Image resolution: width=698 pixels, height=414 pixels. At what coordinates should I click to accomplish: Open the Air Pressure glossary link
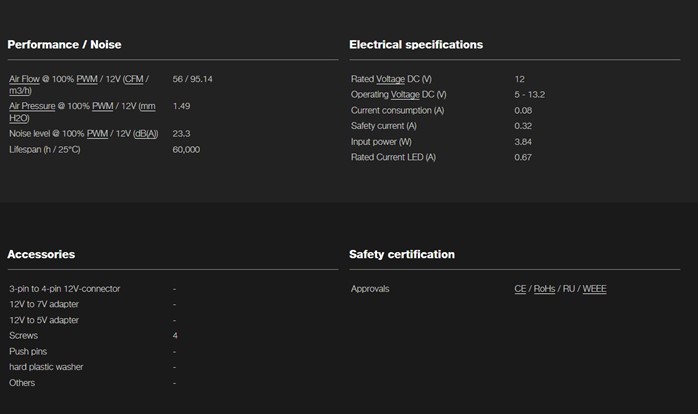click(32, 106)
